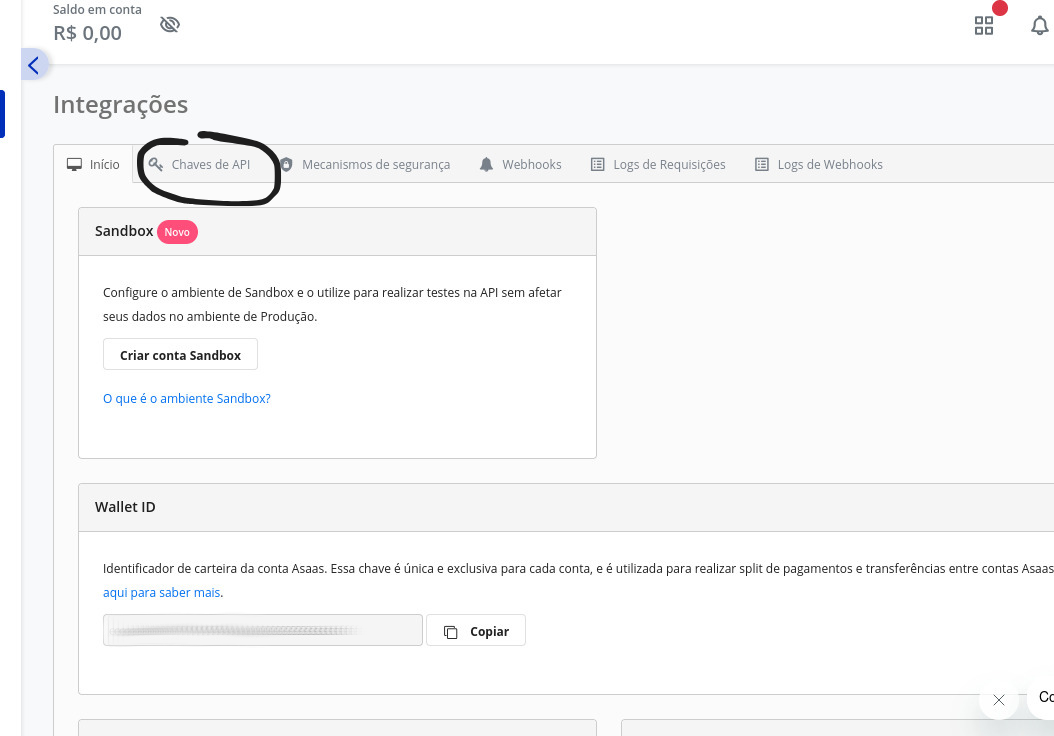
Task: Open the apps grid icon menu
Action: tap(984, 26)
